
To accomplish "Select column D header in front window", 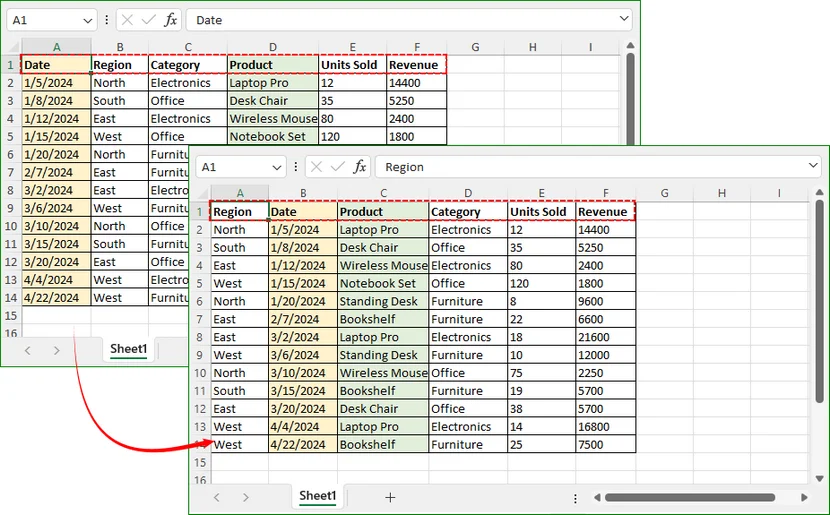I will 468,193.
